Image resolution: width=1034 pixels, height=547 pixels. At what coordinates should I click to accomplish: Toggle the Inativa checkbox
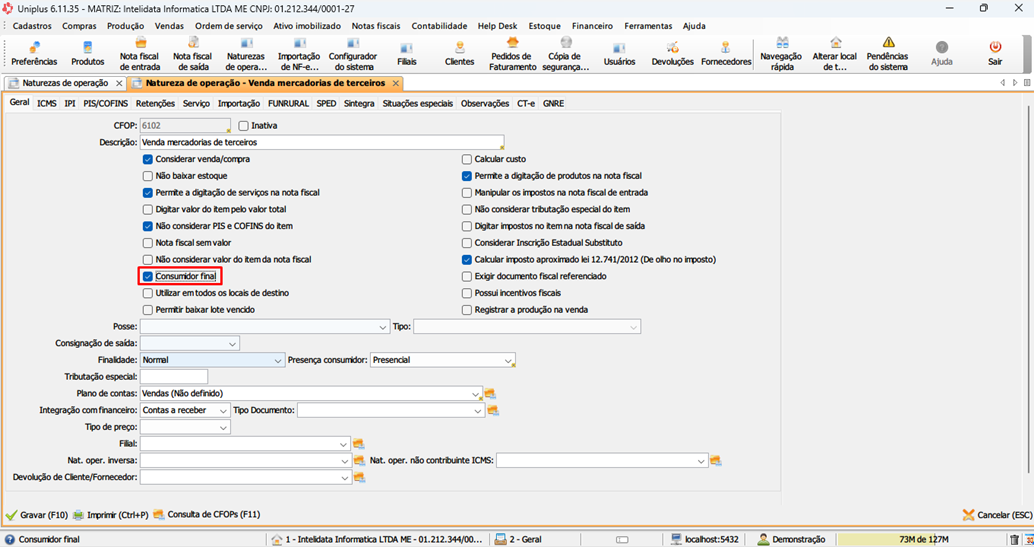tap(243, 125)
